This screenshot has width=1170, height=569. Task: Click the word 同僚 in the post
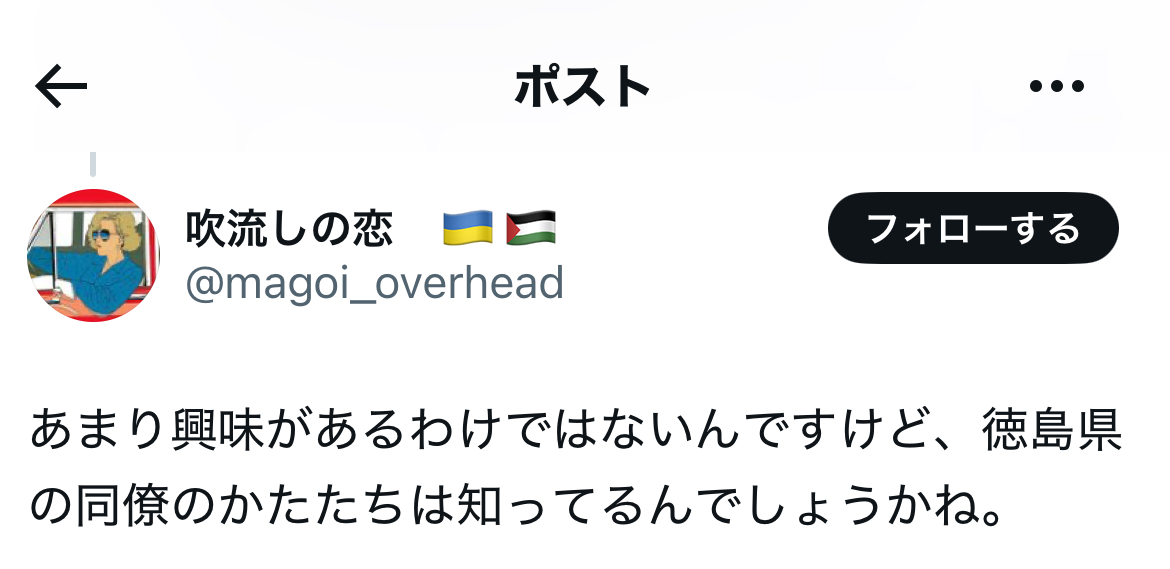tap(123, 506)
